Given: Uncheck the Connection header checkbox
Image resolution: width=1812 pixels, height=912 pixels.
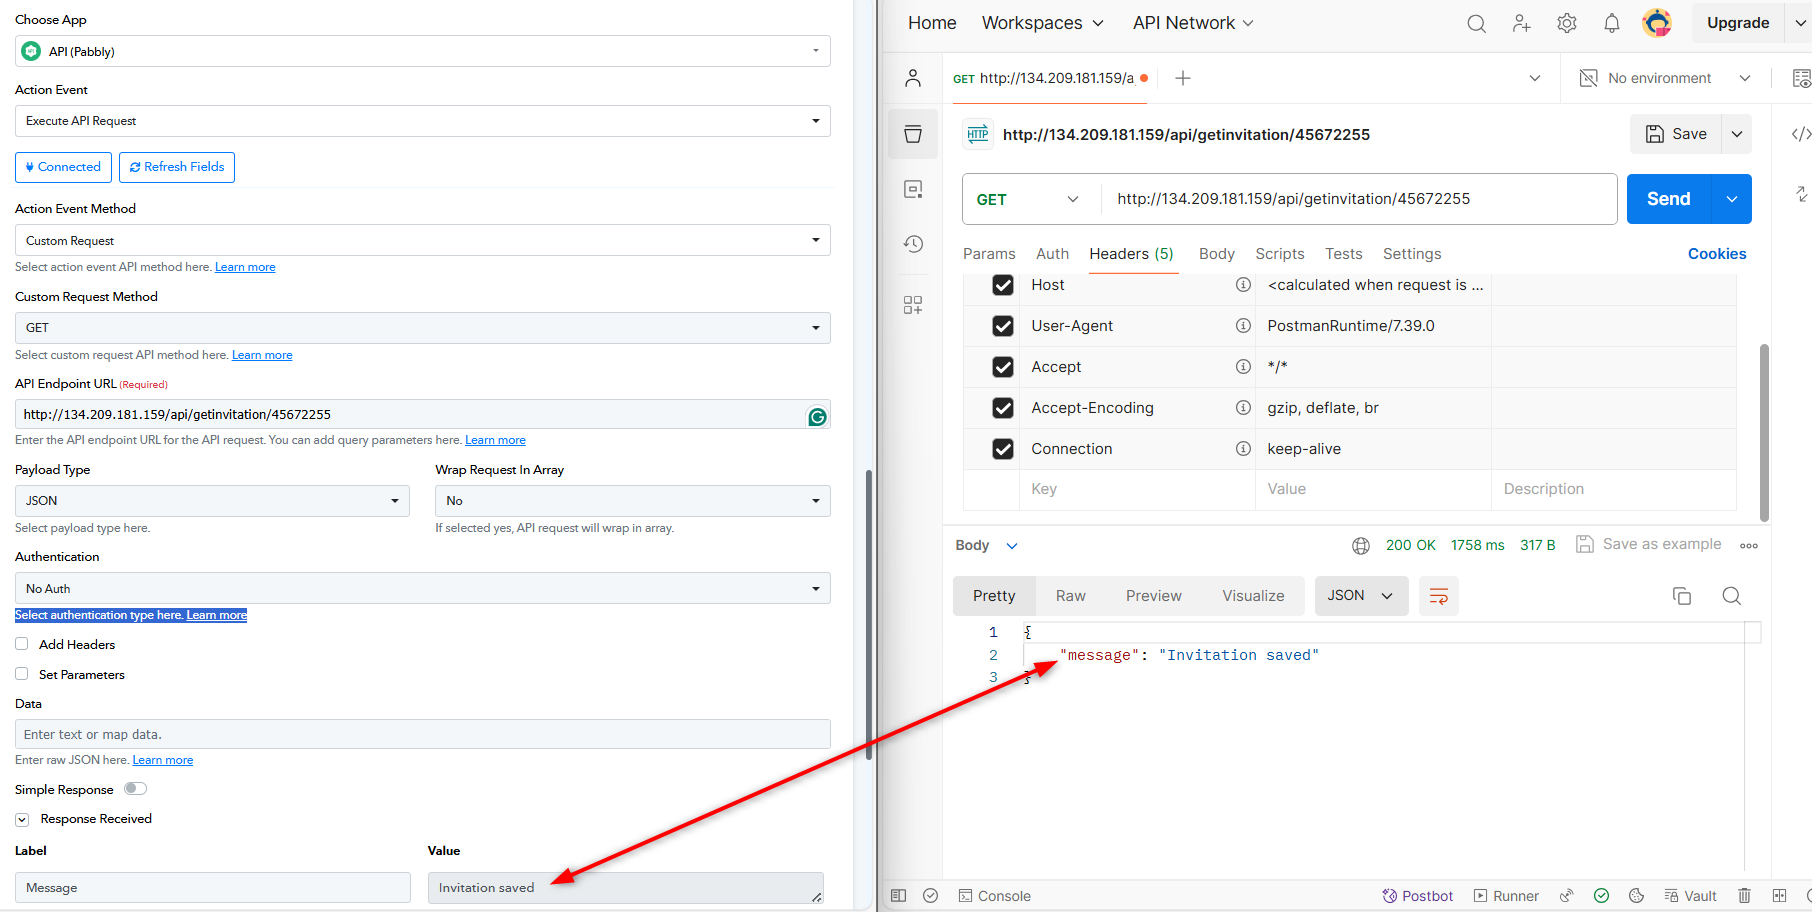Looking at the screenshot, I should pos(1003,449).
